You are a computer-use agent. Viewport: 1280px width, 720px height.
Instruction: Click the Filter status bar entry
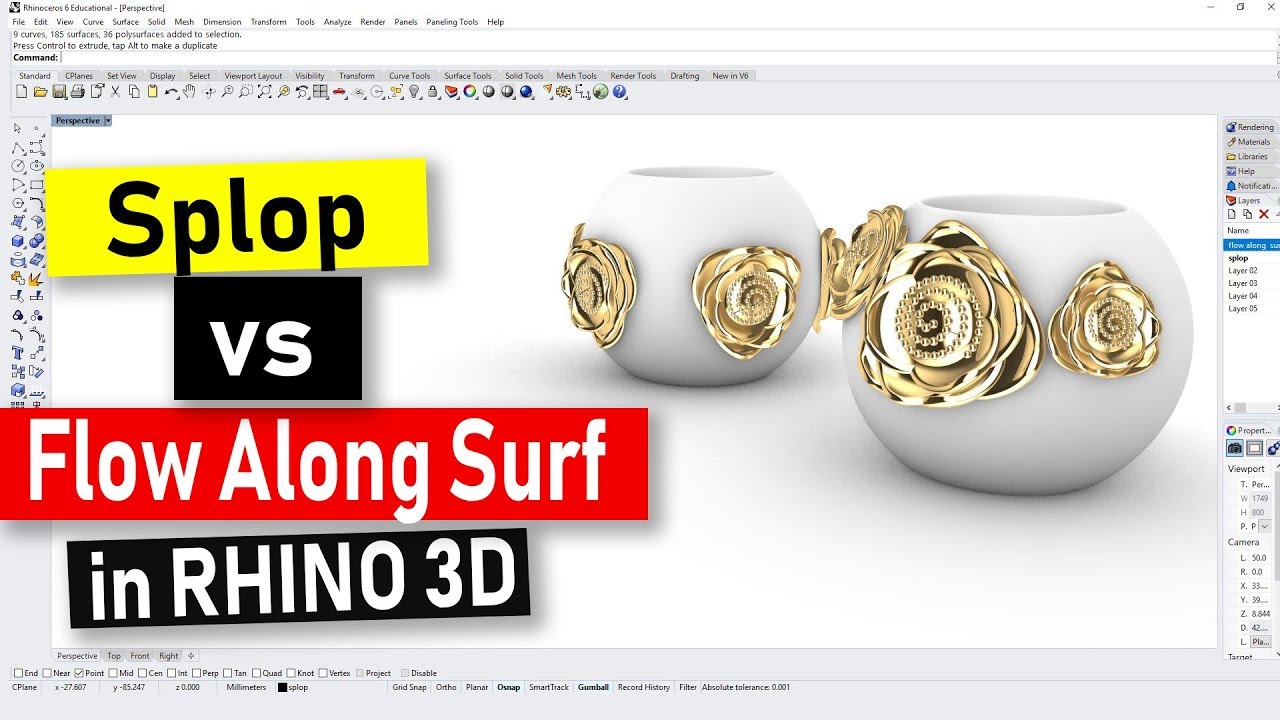(687, 687)
